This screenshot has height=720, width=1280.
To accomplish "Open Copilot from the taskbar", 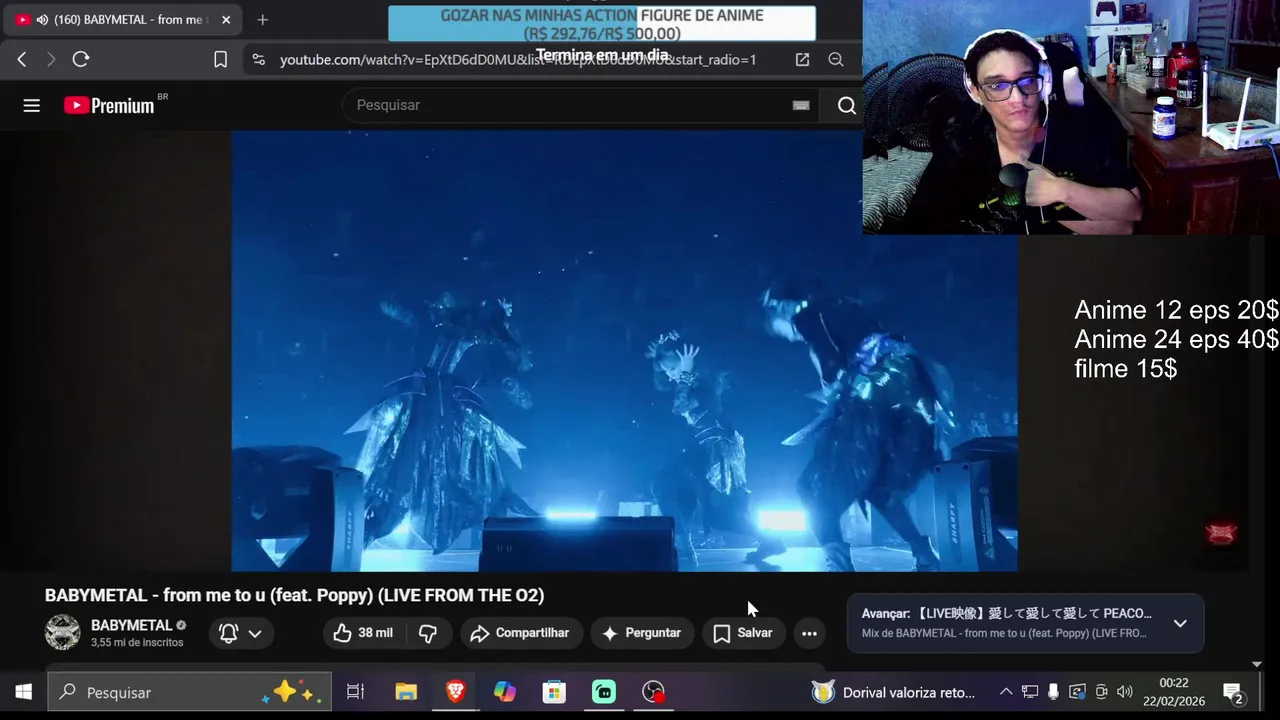I will tap(504, 692).
